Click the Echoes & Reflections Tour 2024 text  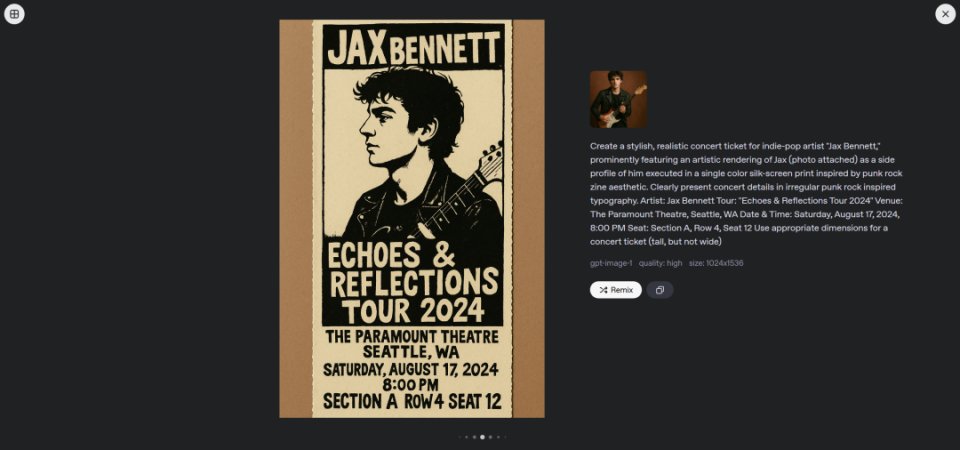point(412,282)
